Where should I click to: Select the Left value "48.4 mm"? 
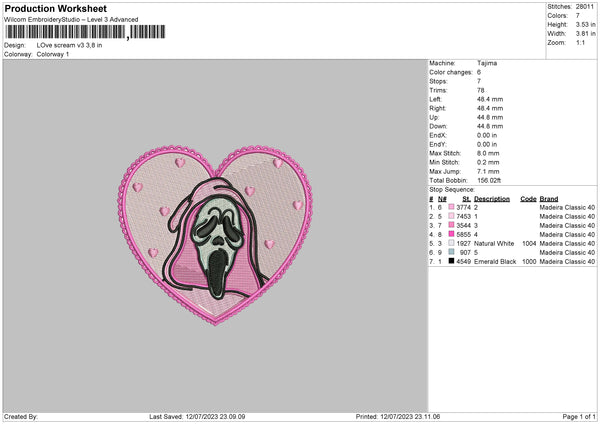tap(490, 99)
